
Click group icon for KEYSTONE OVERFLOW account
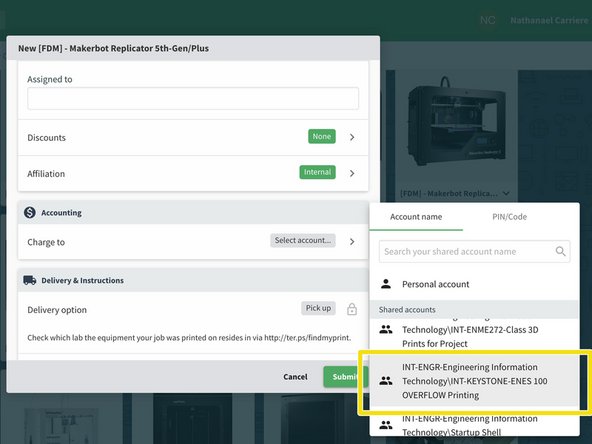pyautogui.click(x=386, y=381)
